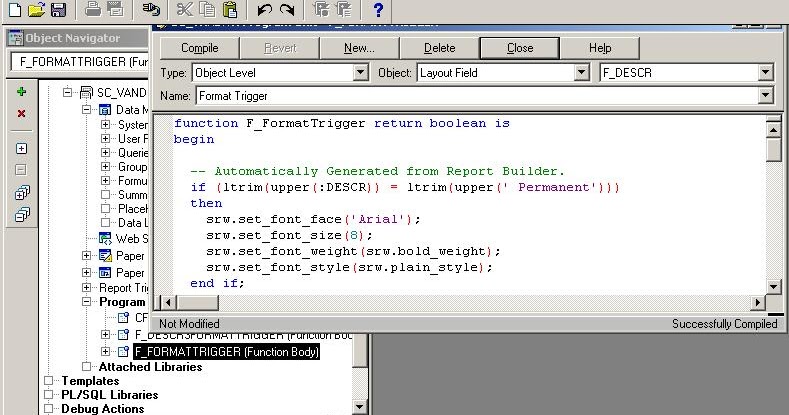Click the Save diskette toolbar icon

pyautogui.click(x=58, y=10)
